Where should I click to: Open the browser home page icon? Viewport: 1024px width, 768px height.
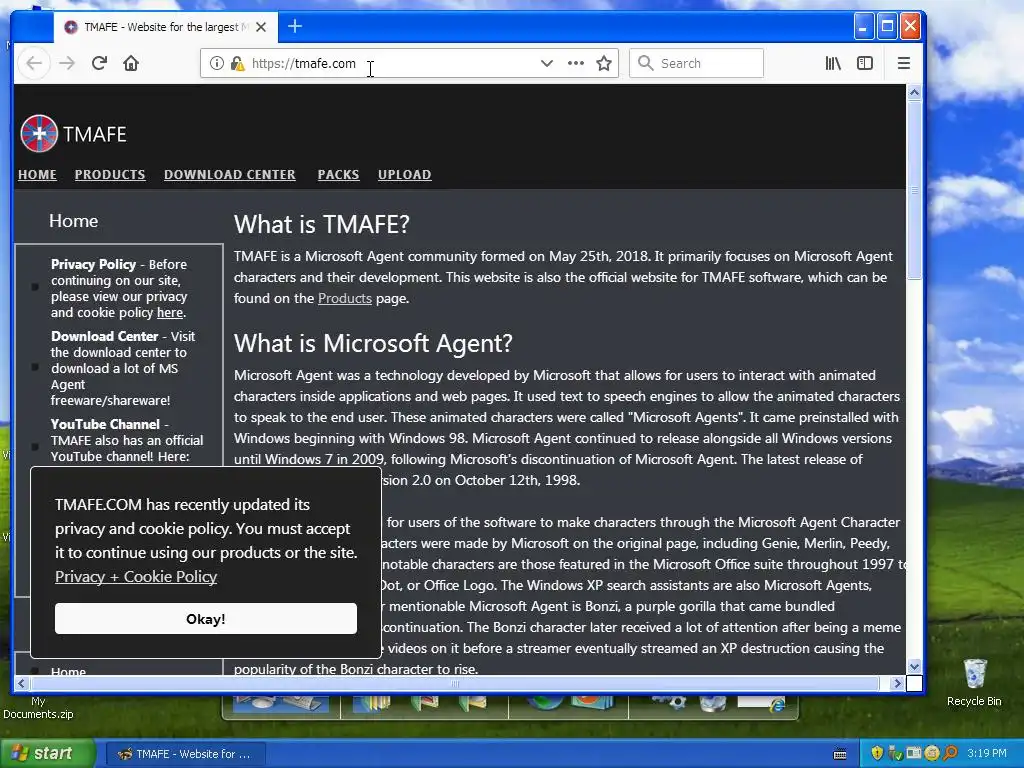pyautogui.click(x=131, y=63)
